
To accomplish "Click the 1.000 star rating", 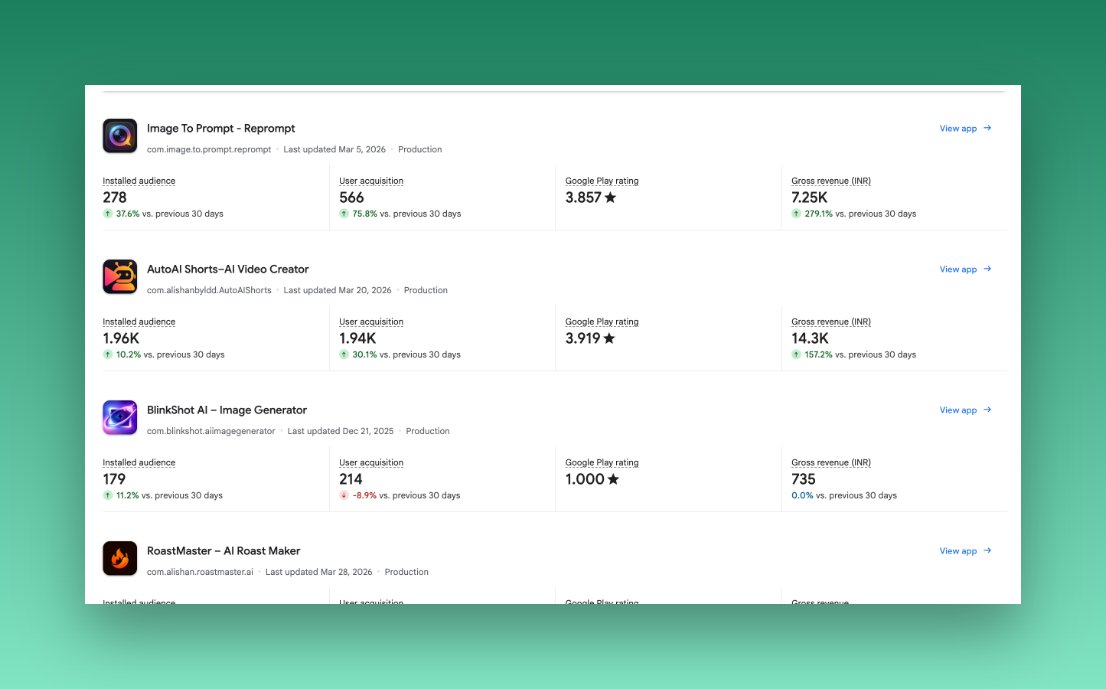I will tap(592, 480).
